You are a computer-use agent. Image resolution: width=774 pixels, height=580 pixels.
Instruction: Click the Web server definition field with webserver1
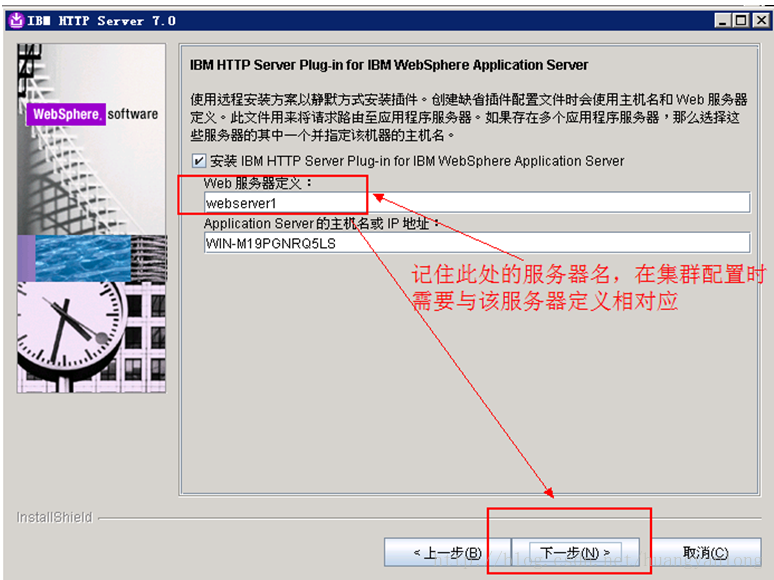[x=477, y=203]
